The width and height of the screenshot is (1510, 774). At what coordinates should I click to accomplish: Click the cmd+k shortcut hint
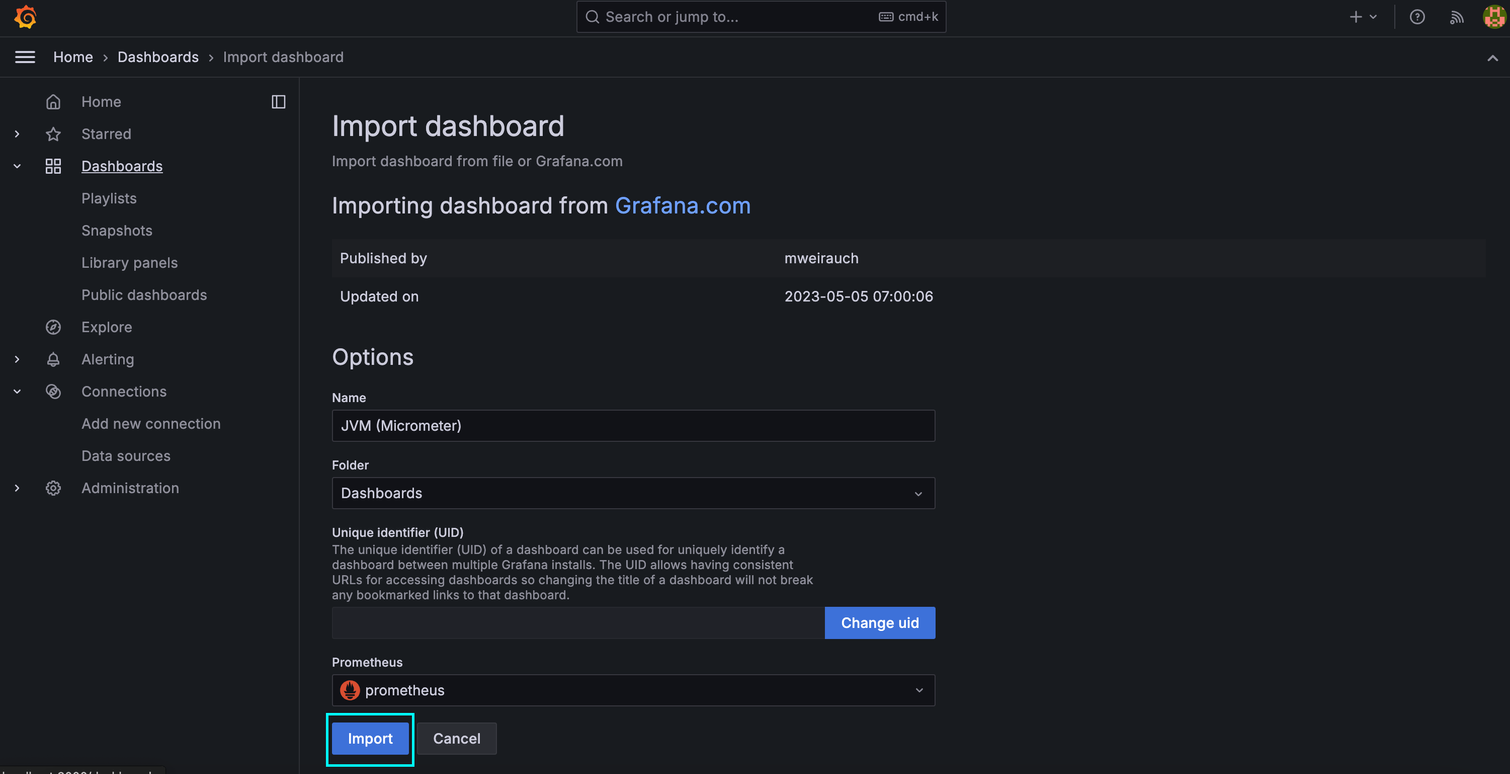pyautogui.click(x=908, y=17)
